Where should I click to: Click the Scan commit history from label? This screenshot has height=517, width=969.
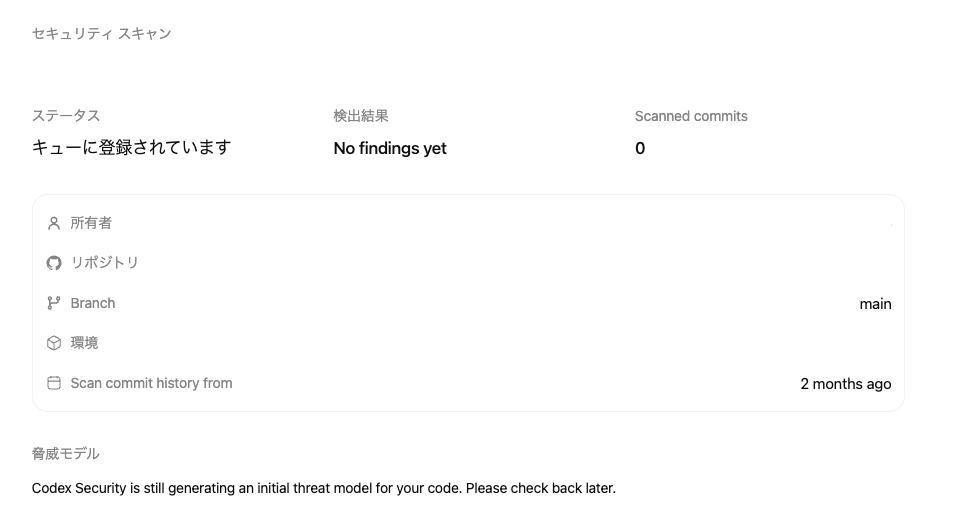(151, 383)
